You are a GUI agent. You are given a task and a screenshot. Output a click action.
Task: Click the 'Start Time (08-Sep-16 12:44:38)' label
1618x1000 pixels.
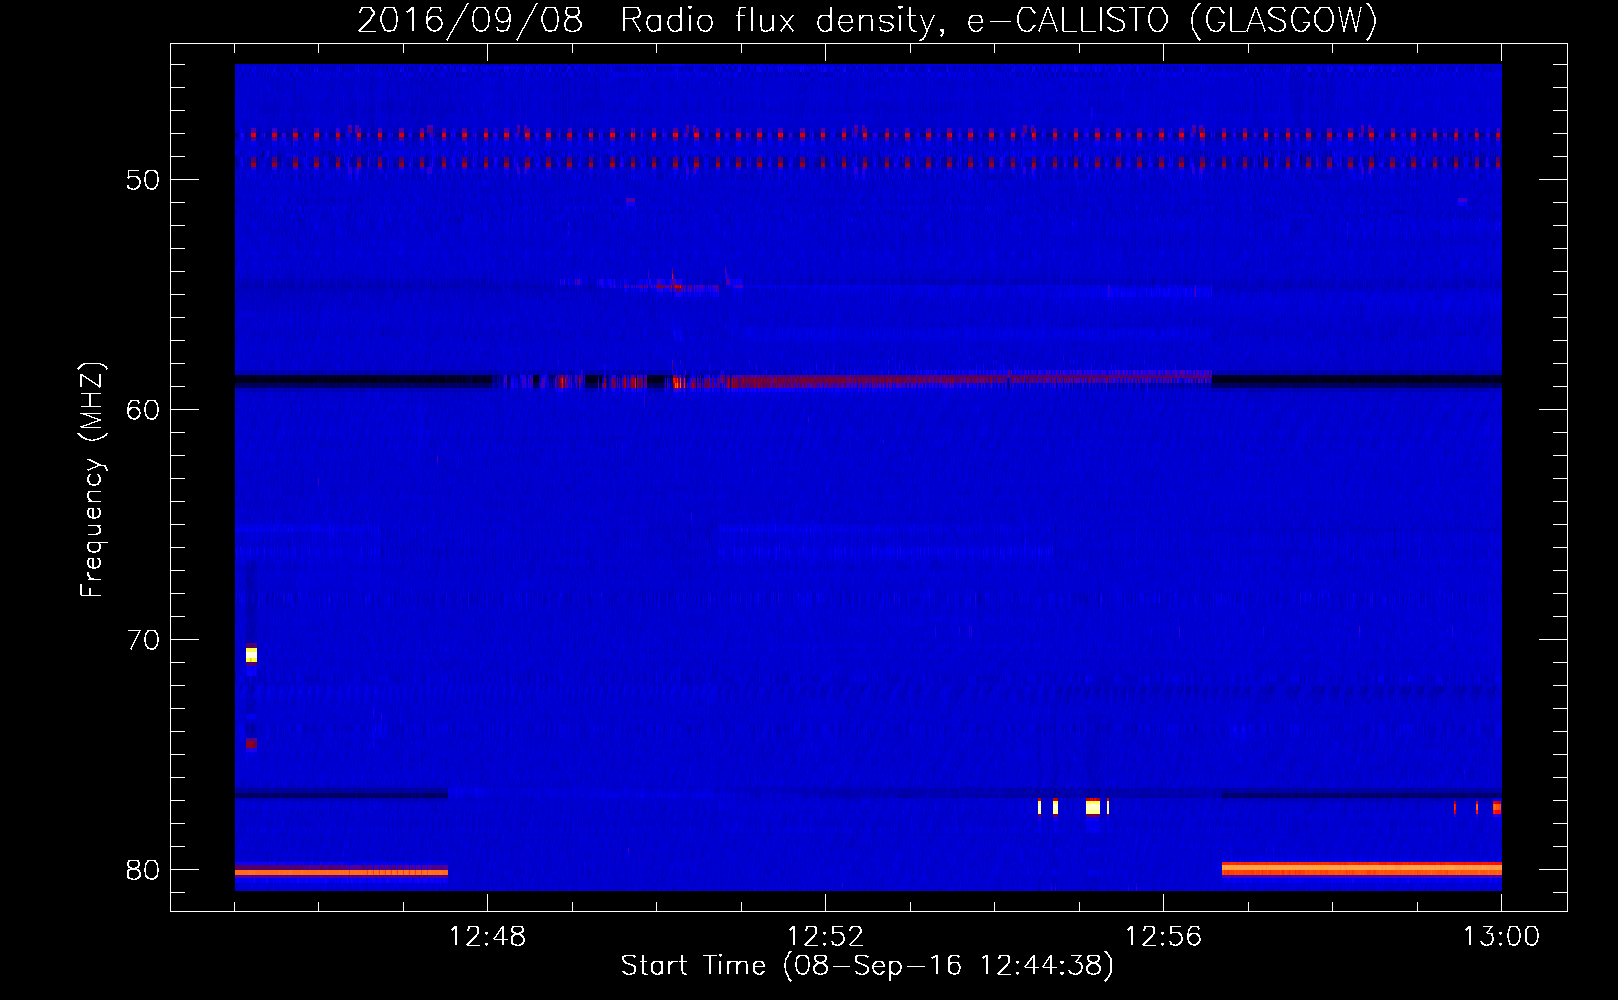867,966
